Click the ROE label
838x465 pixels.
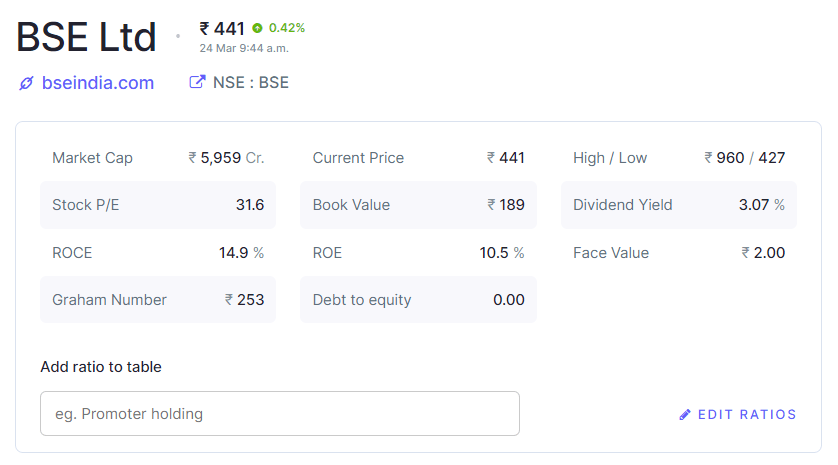(327, 253)
